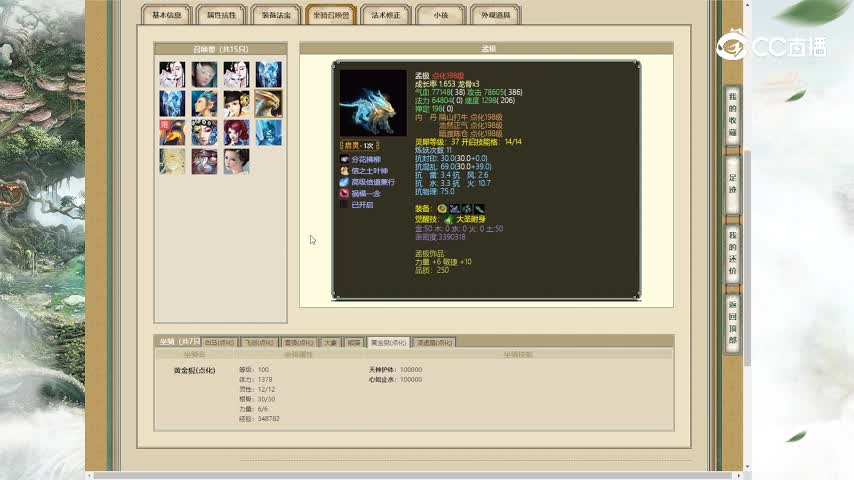The width and height of the screenshot is (854, 480).
Task: Open the 属性抗性 tab
Action: point(221,15)
